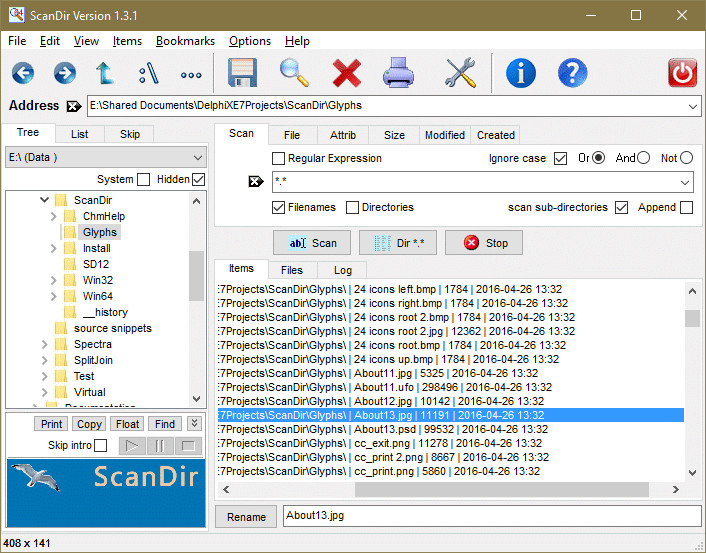Select the Or radio button

point(598,158)
